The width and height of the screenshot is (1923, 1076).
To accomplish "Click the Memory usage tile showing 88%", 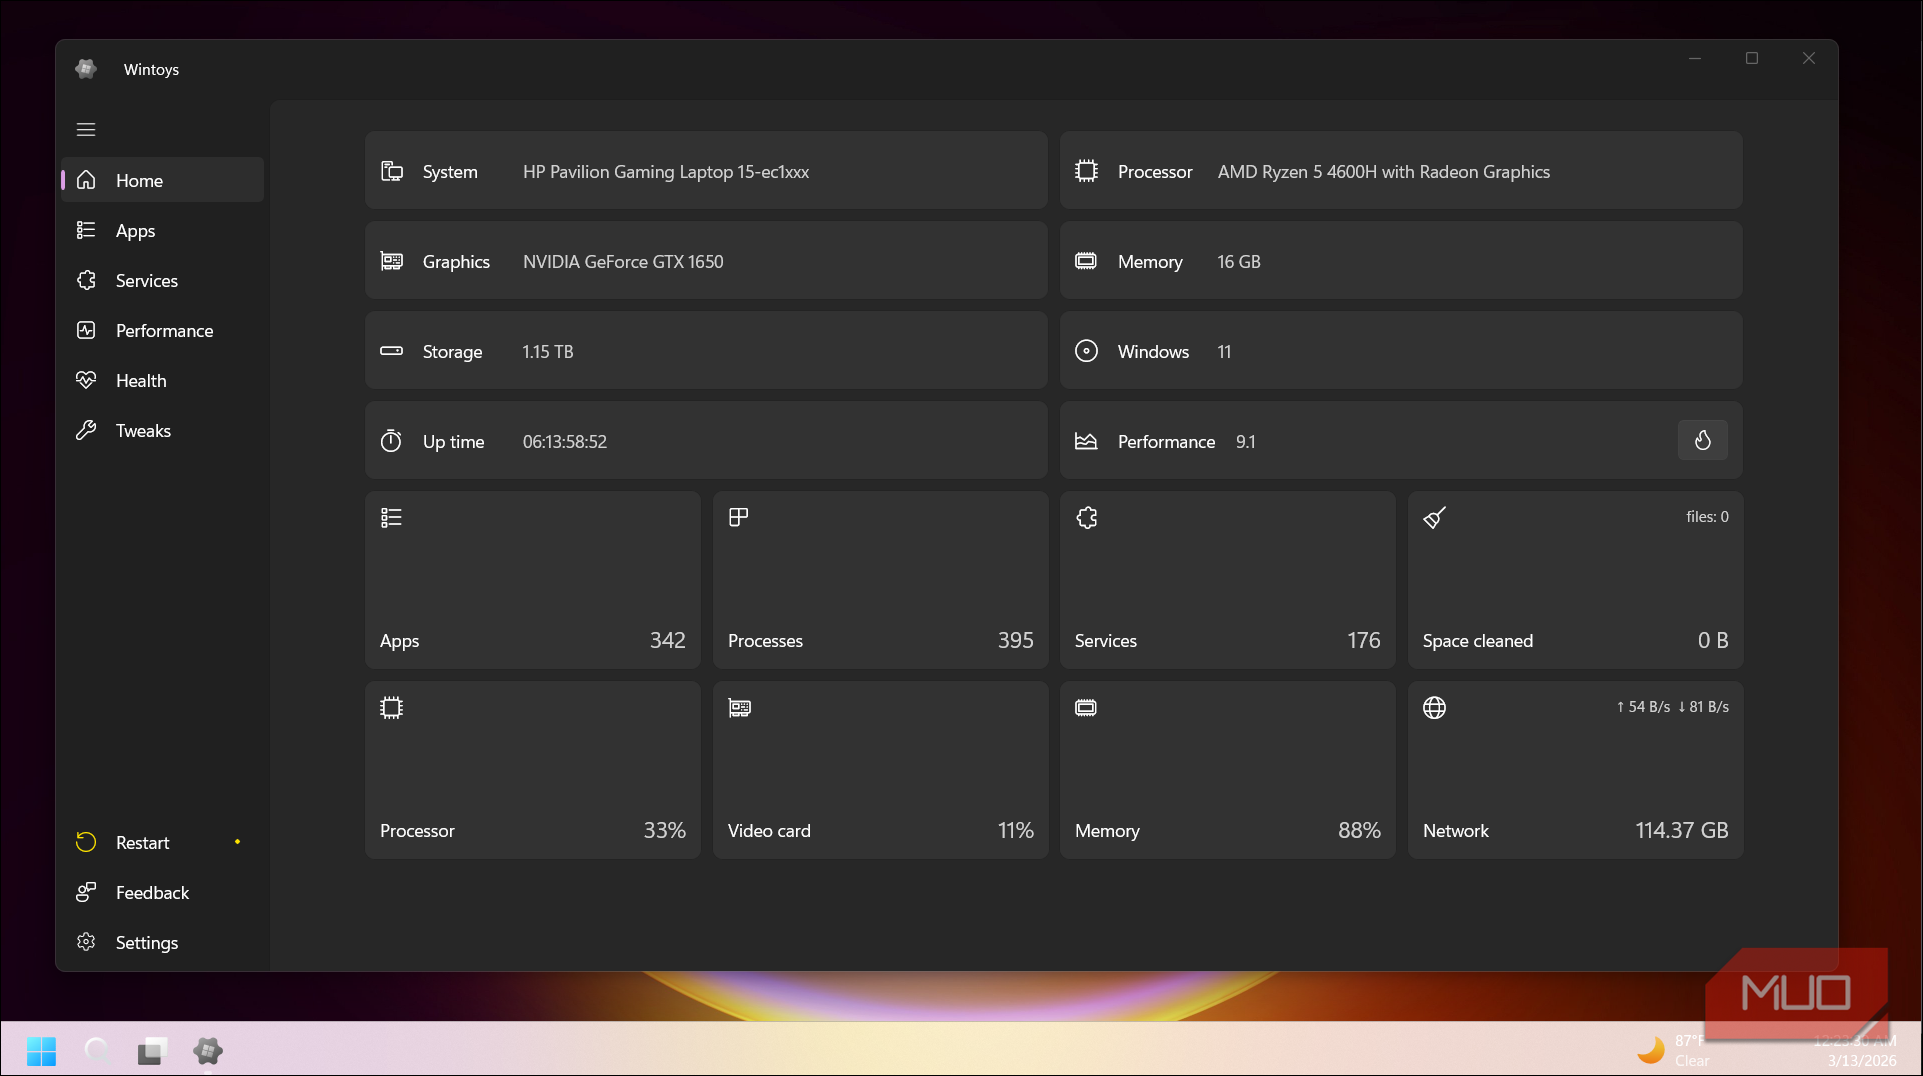I will click(1227, 769).
